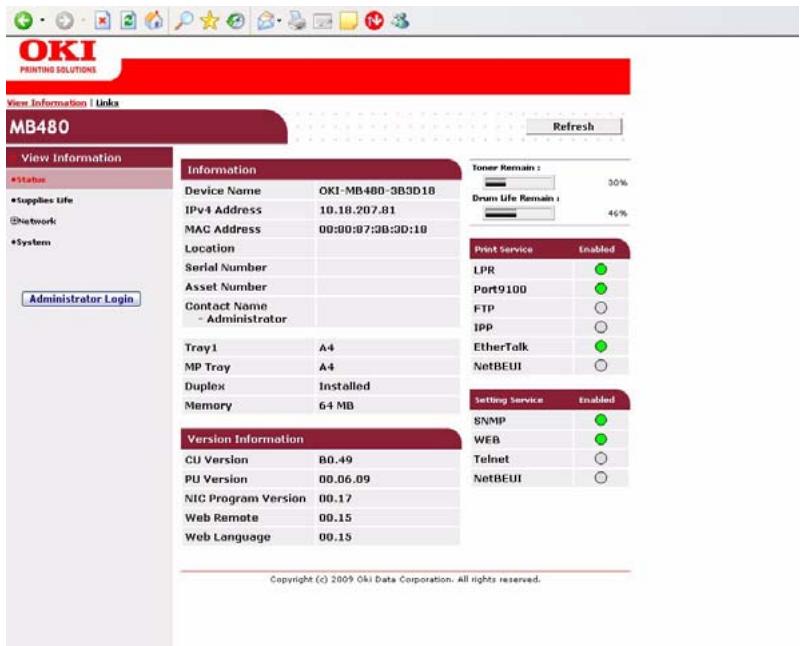Click the grey edit icon in toolbar
The width and height of the screenshot is (803, 646).
[323, 20]
